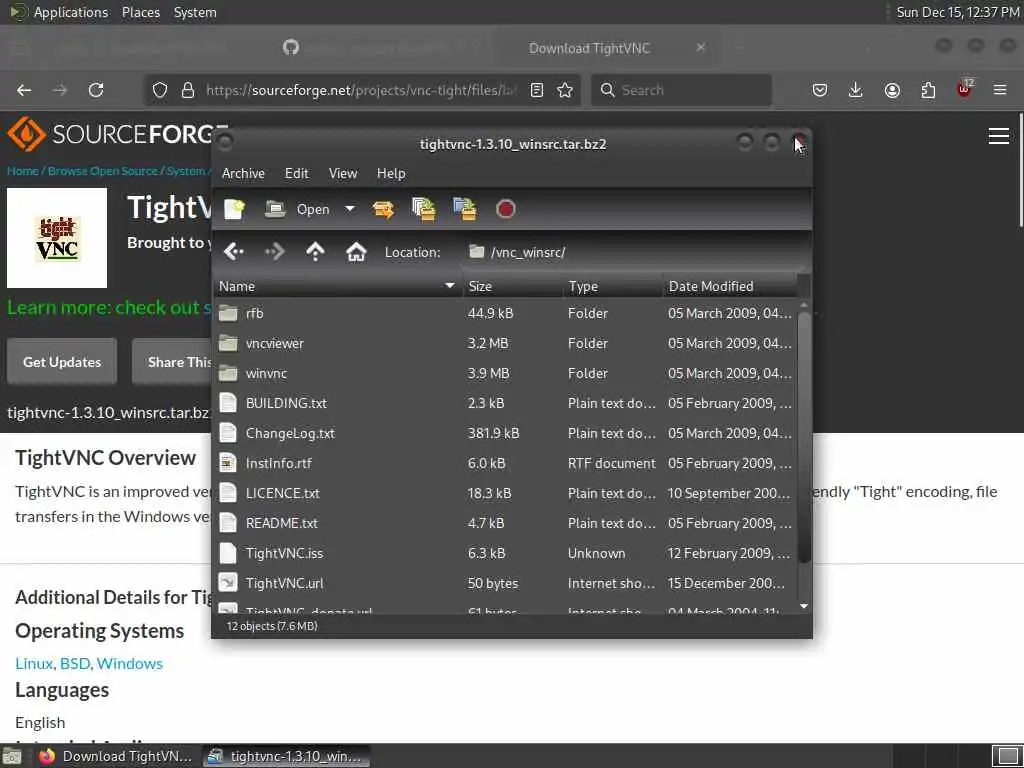Image resolution: width=1024 pixels, height=768 pixels.
Task: Select TightVNC.iss file
Action: tap(505, 554)
